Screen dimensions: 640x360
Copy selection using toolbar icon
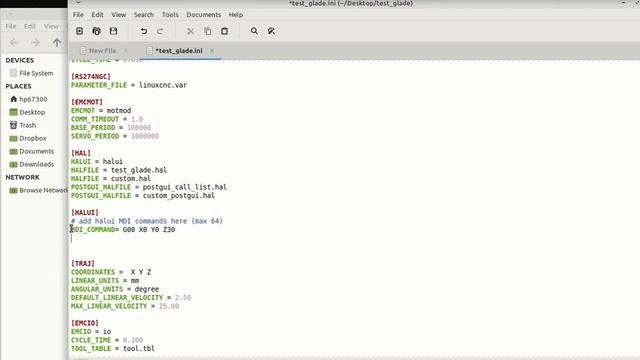coord(207,31)
